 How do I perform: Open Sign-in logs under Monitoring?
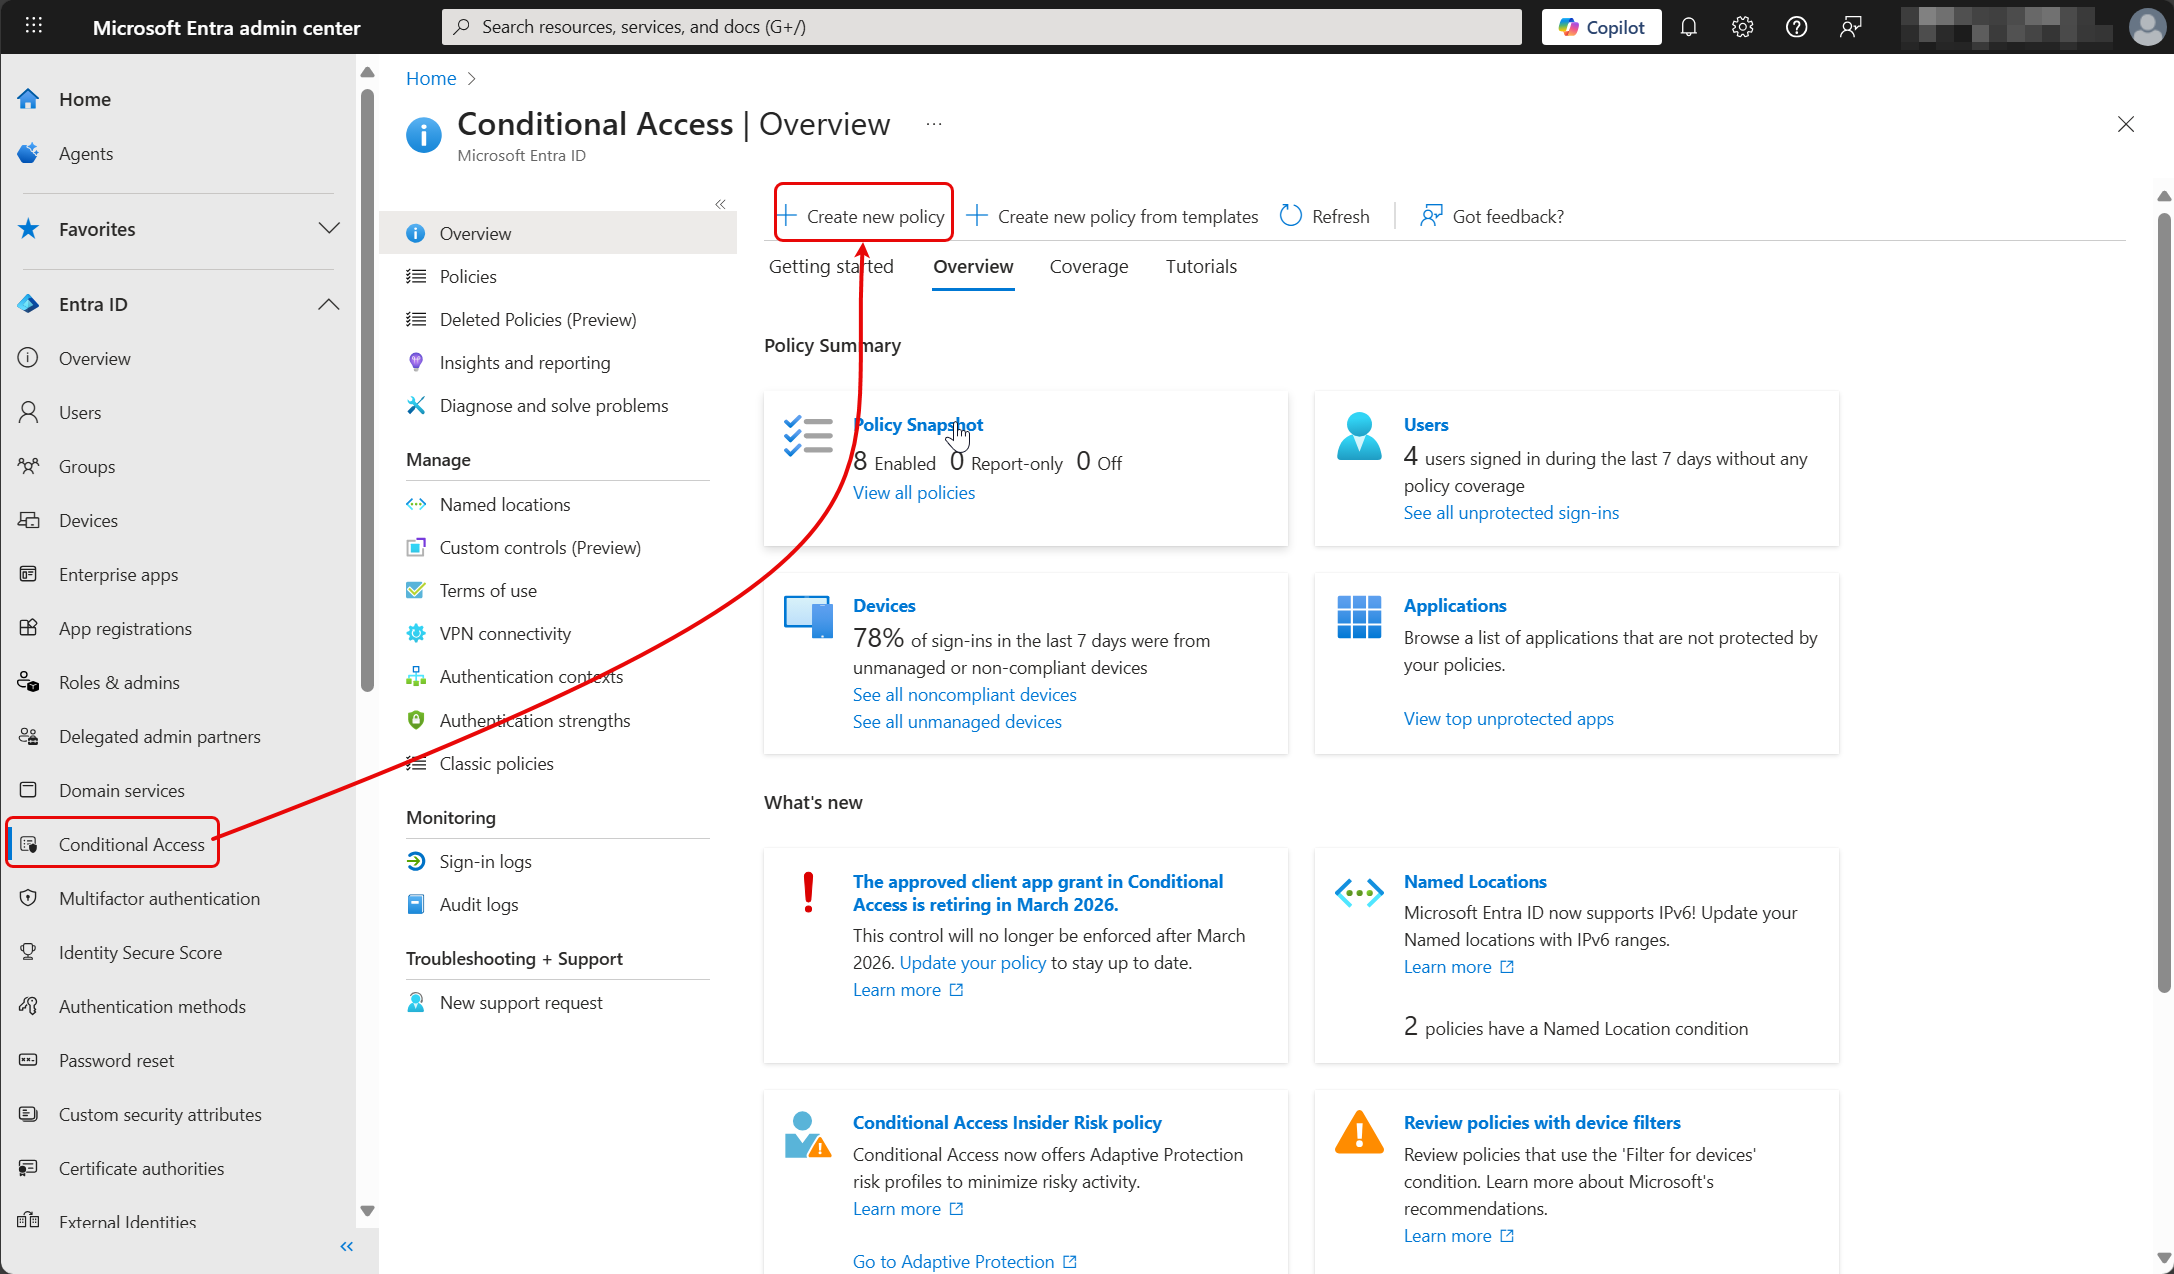tap(485, 861)
